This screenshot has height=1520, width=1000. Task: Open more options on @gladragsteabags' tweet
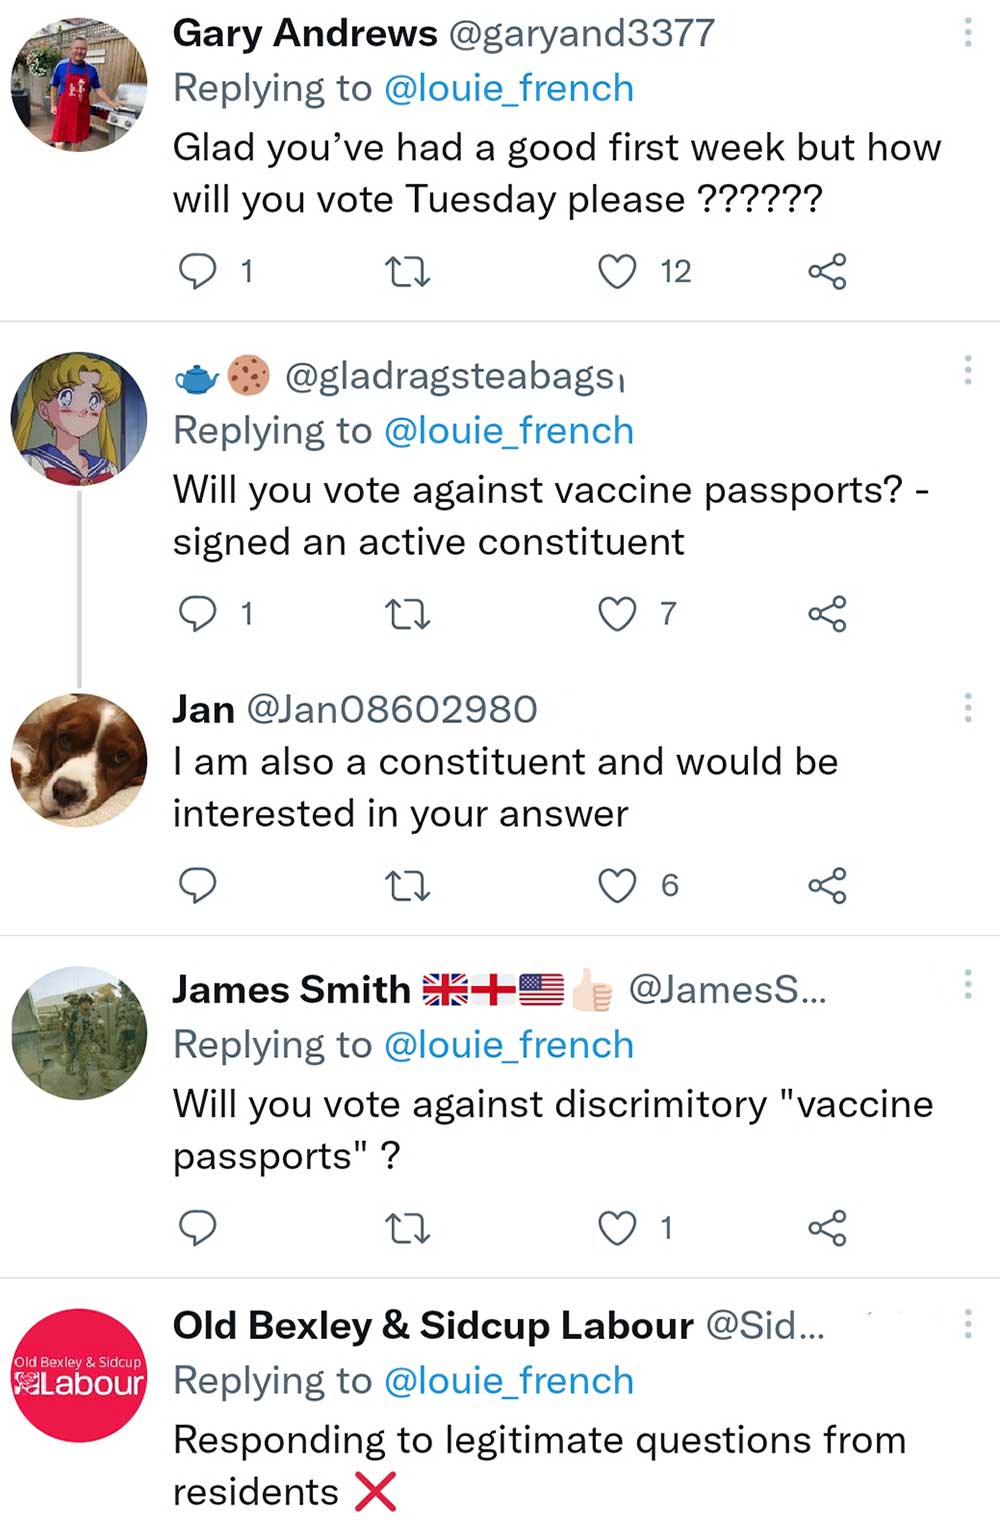(967, 370)
